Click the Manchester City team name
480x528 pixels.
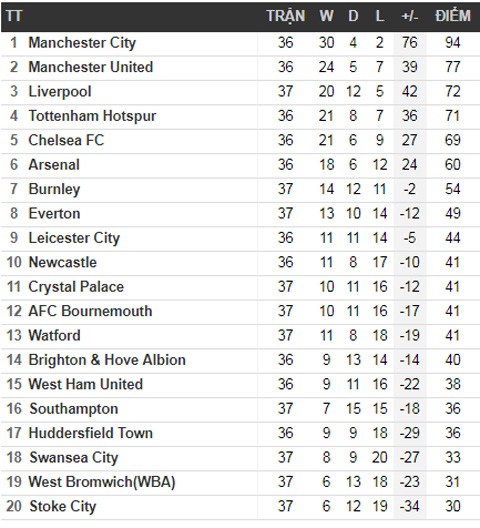[x=82, y=43]
